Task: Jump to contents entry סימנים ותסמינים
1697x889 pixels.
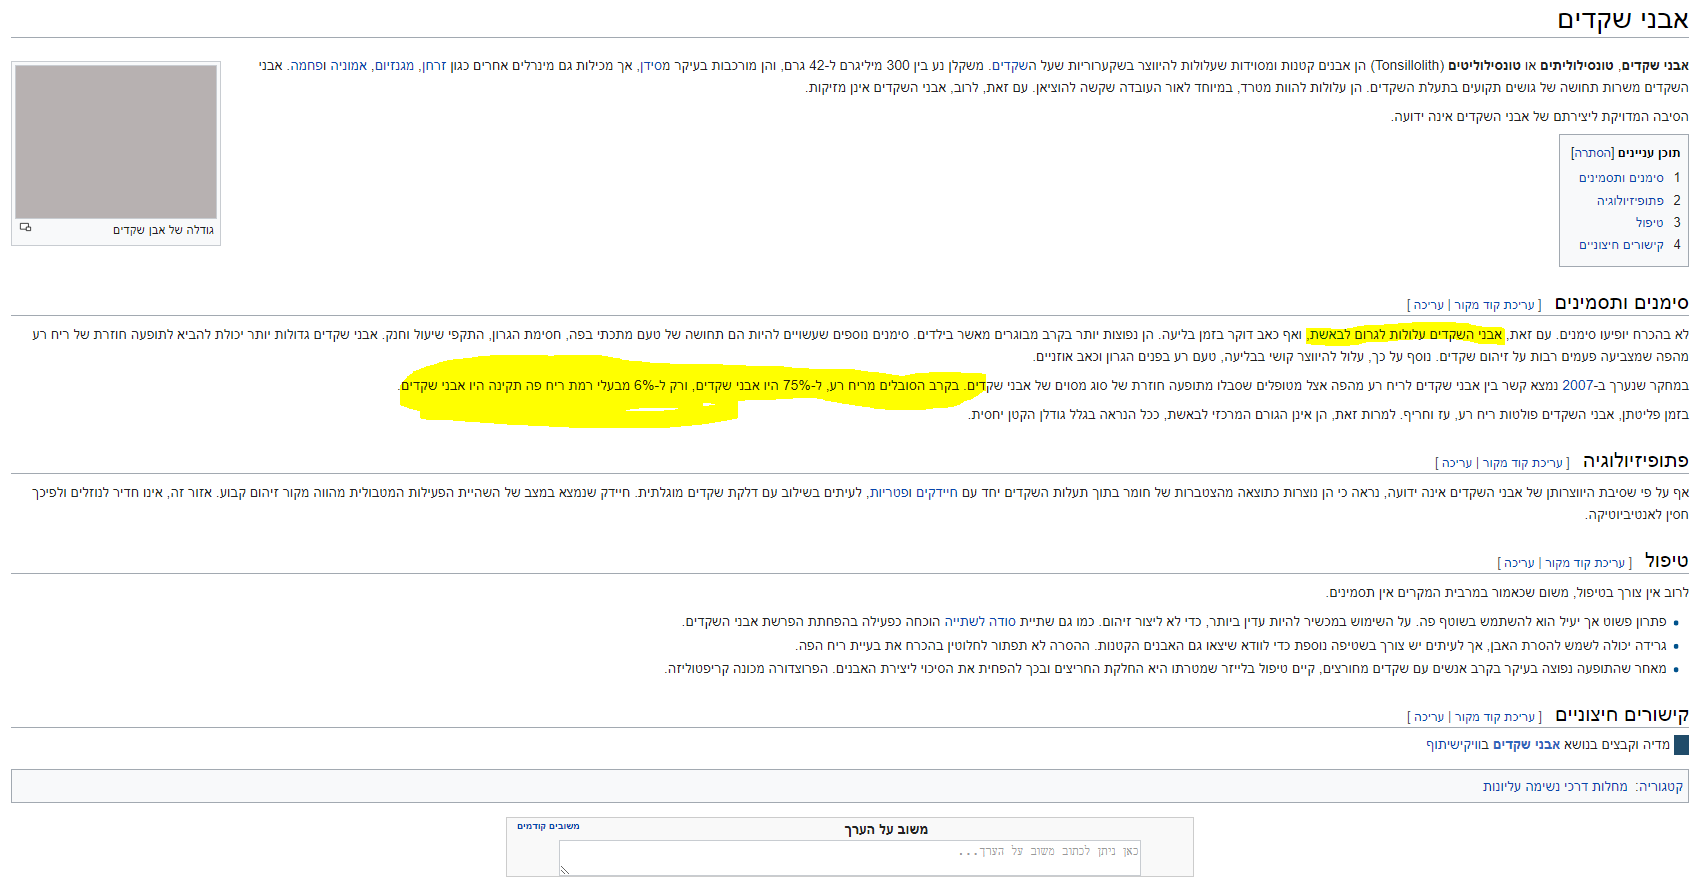Action: pyautogui.click(x=1621, y=177)
